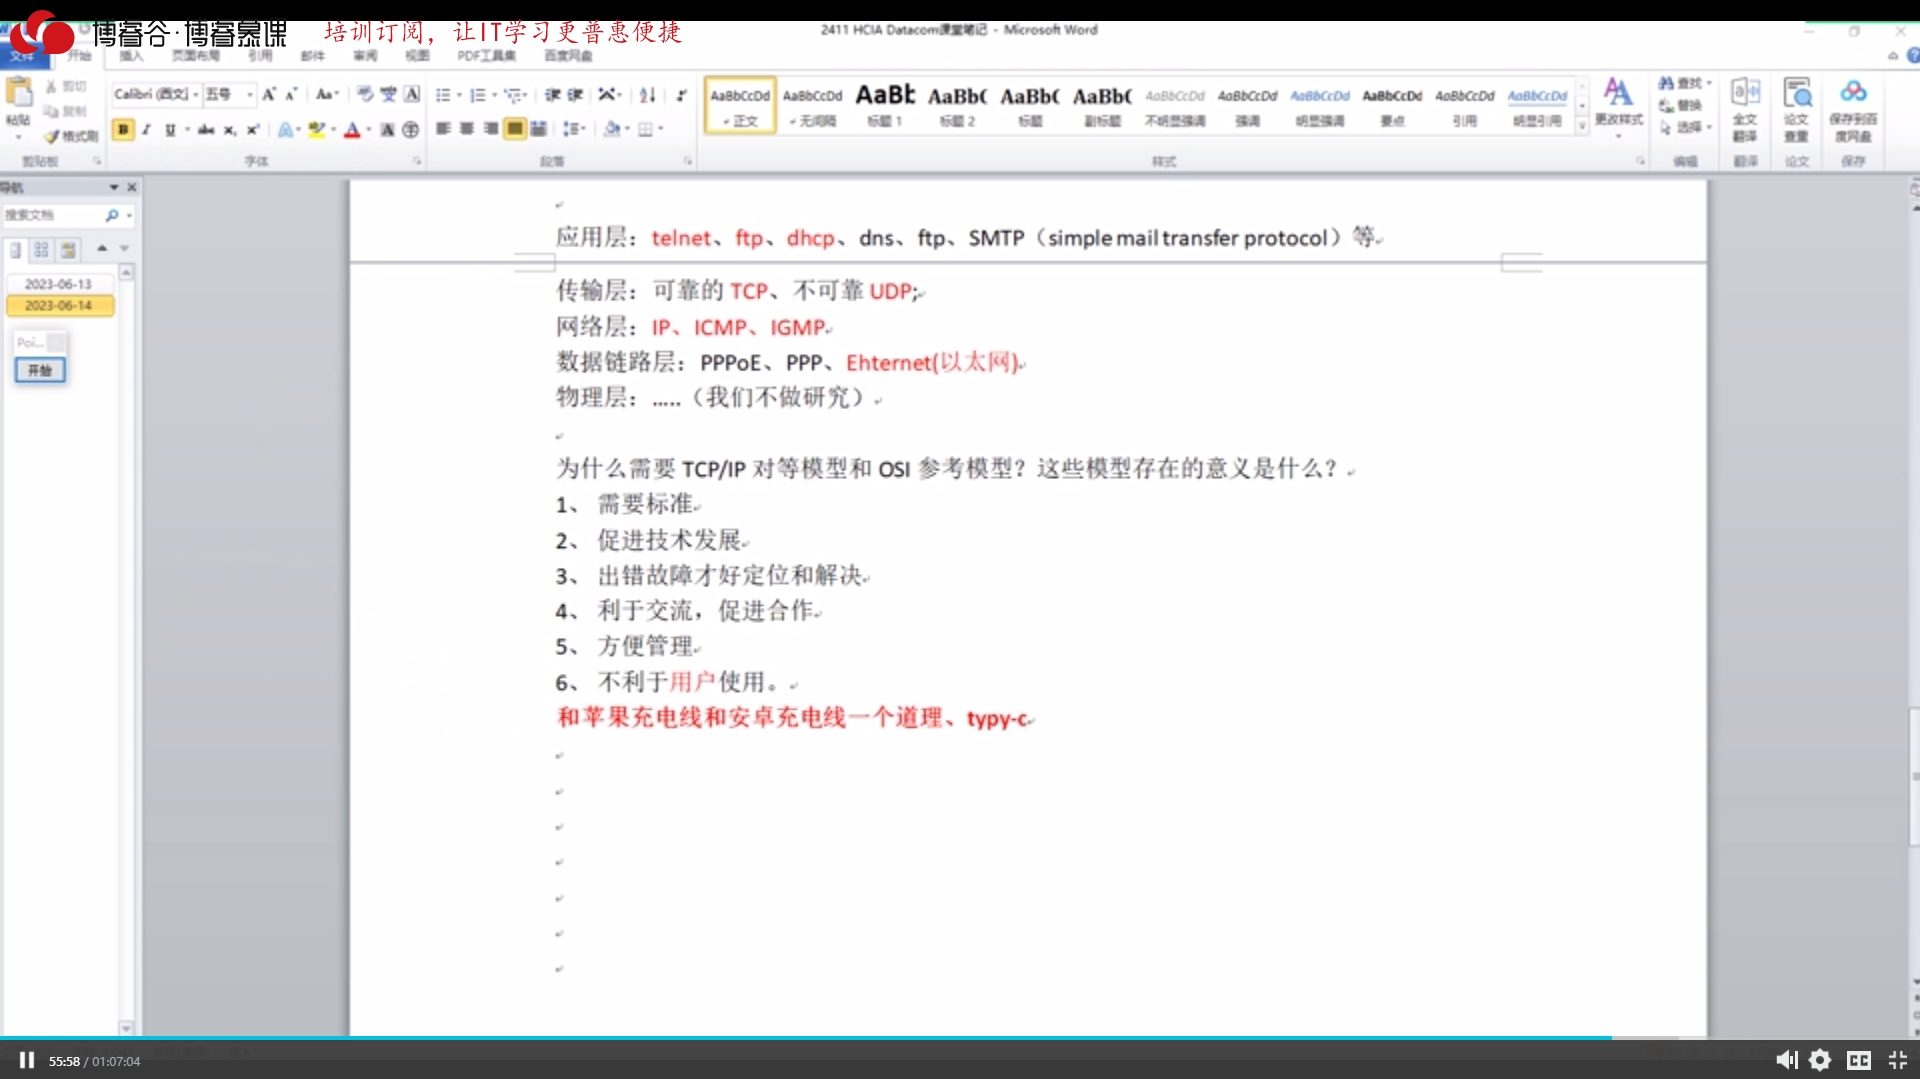Toggle align text right

click(490, 129)
